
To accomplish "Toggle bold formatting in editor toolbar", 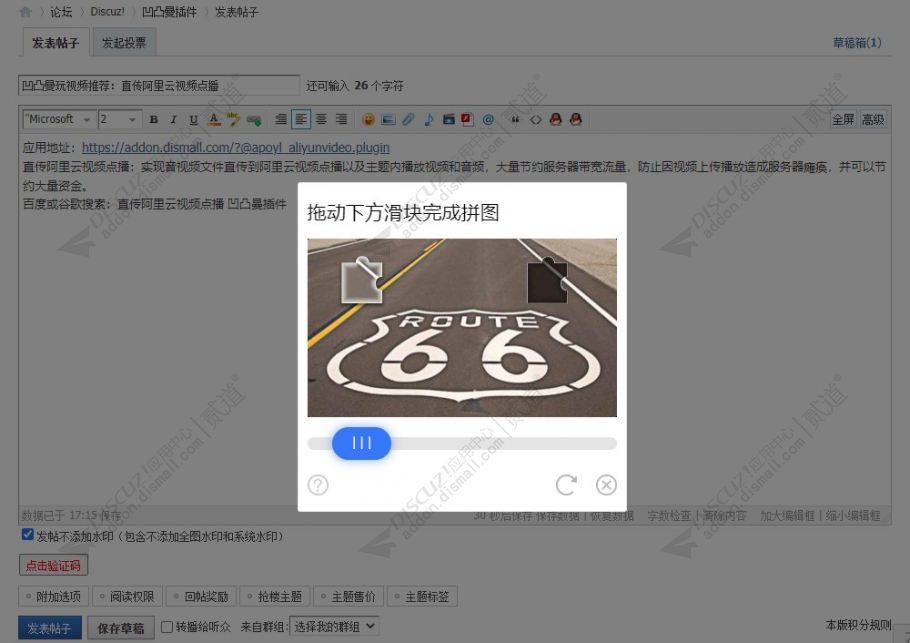I will click(154, 120).
